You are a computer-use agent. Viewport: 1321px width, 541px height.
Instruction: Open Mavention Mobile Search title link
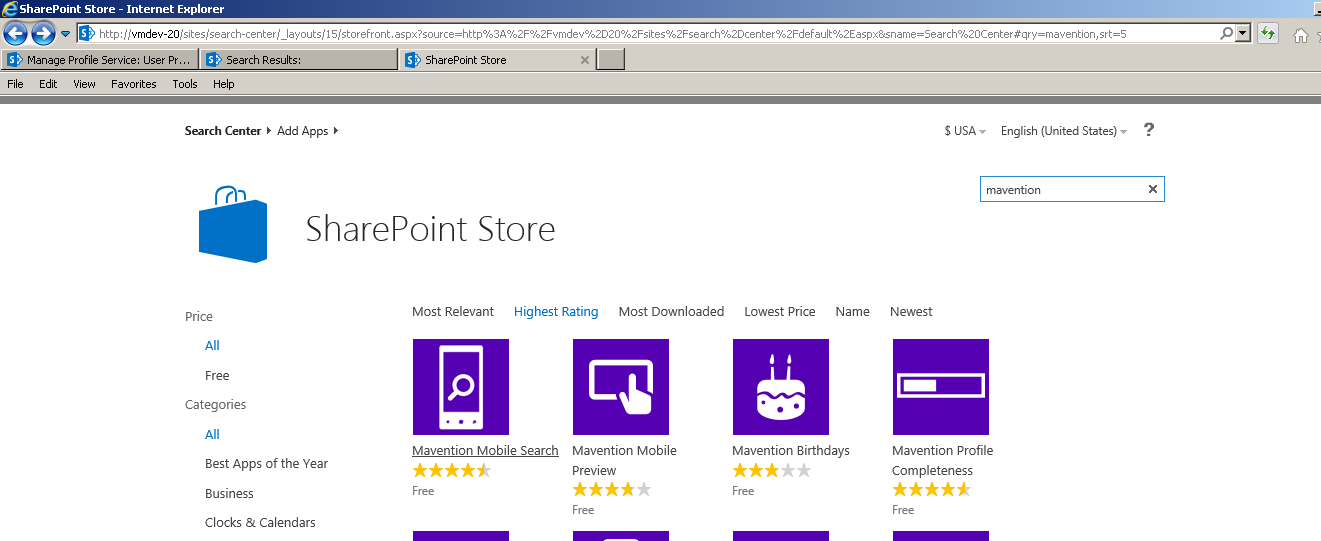(485, 451)
